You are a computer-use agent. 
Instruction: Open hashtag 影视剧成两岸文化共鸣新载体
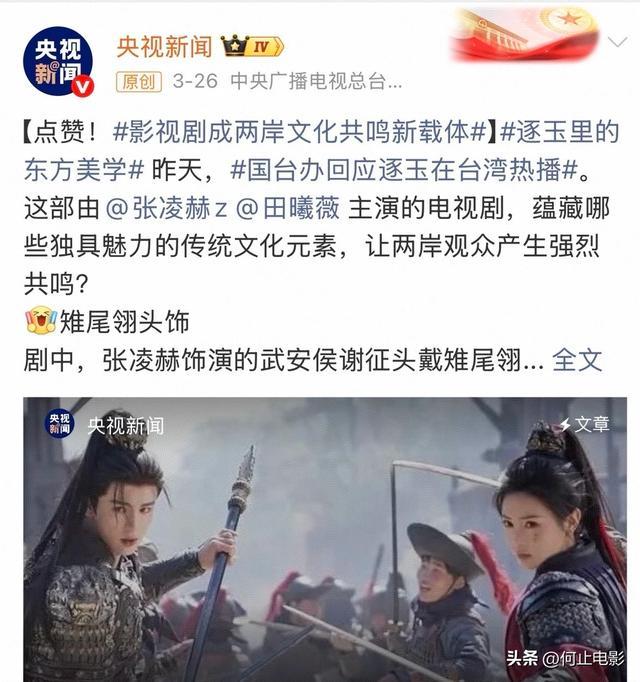point(299,132)
